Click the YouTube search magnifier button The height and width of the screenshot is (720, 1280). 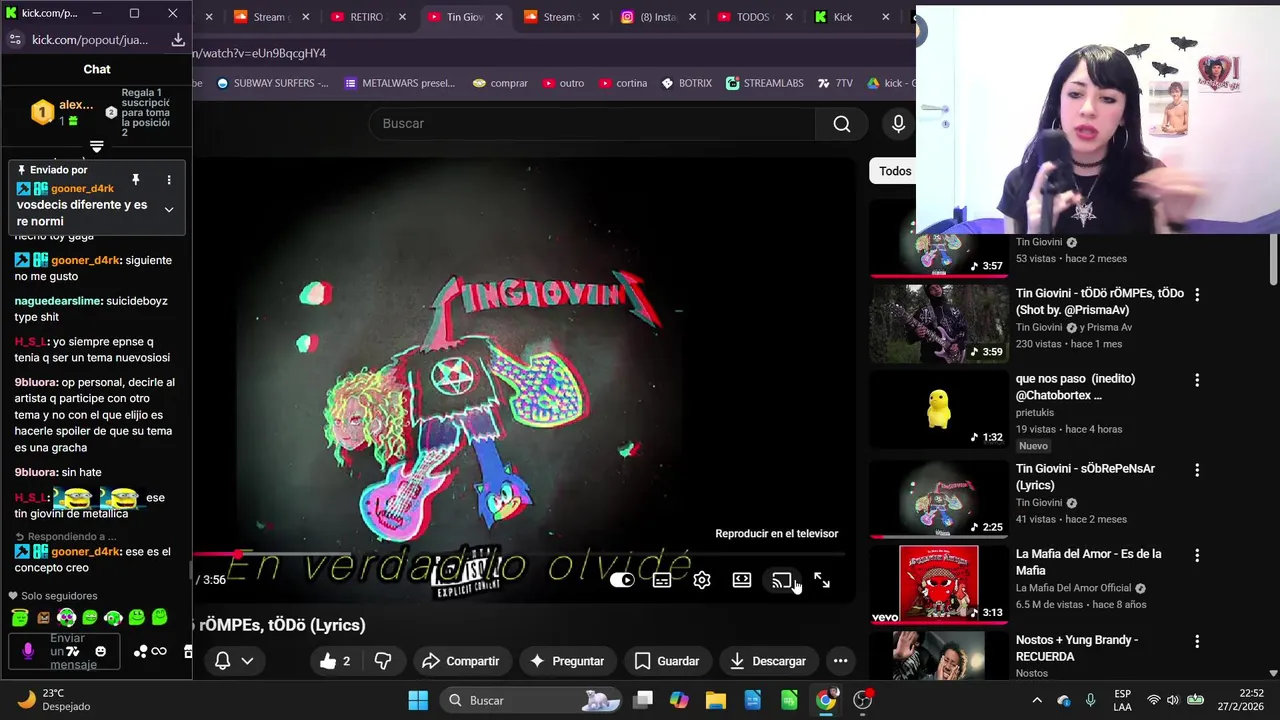[x=842, y=123]
